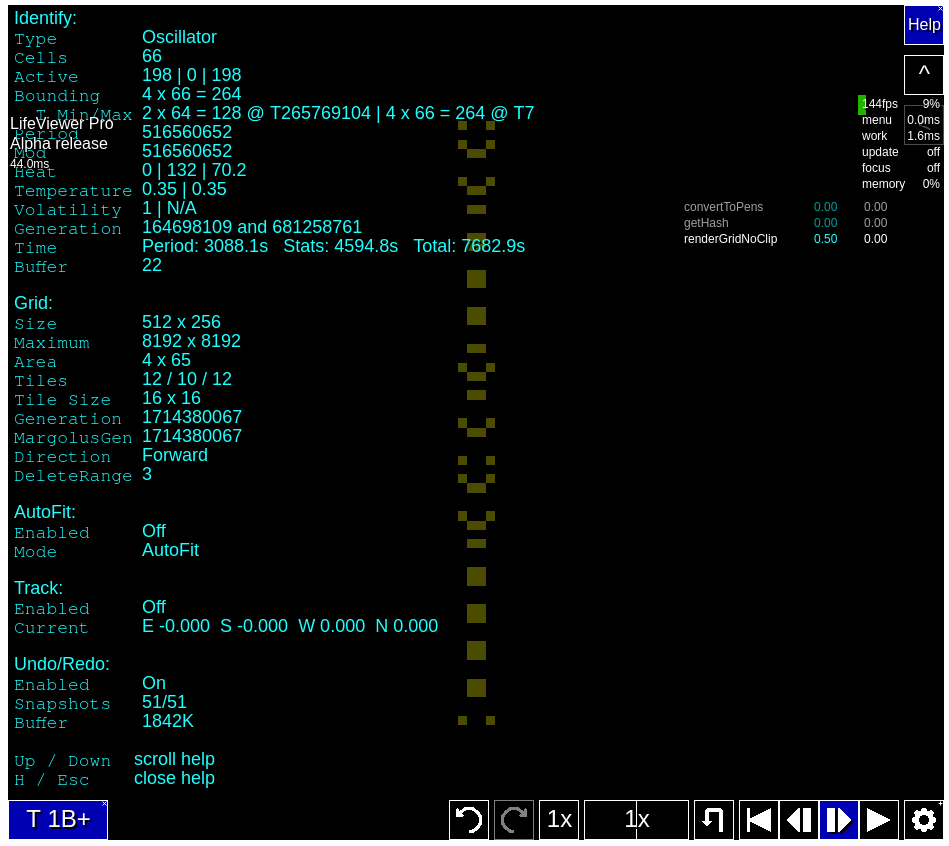This screenshot has width=949, height=846.
Task: Click the Direction value 'Forward'
Action: pos(174,455)
